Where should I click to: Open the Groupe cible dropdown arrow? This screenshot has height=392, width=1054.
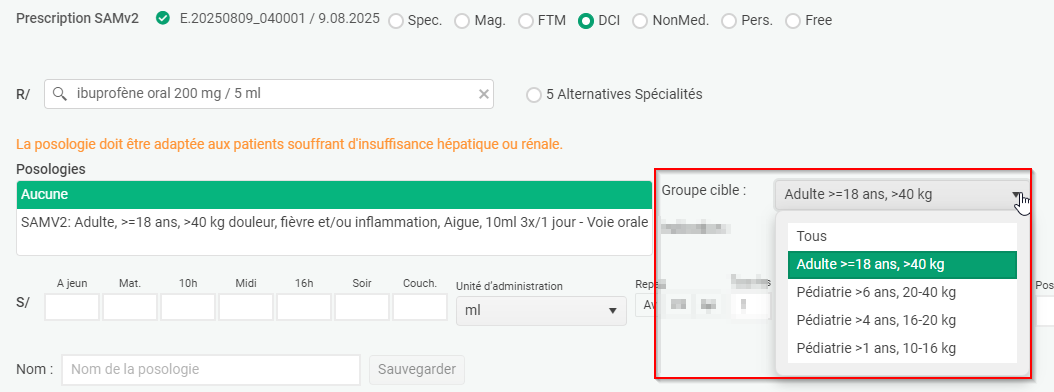click(1016, 195)
